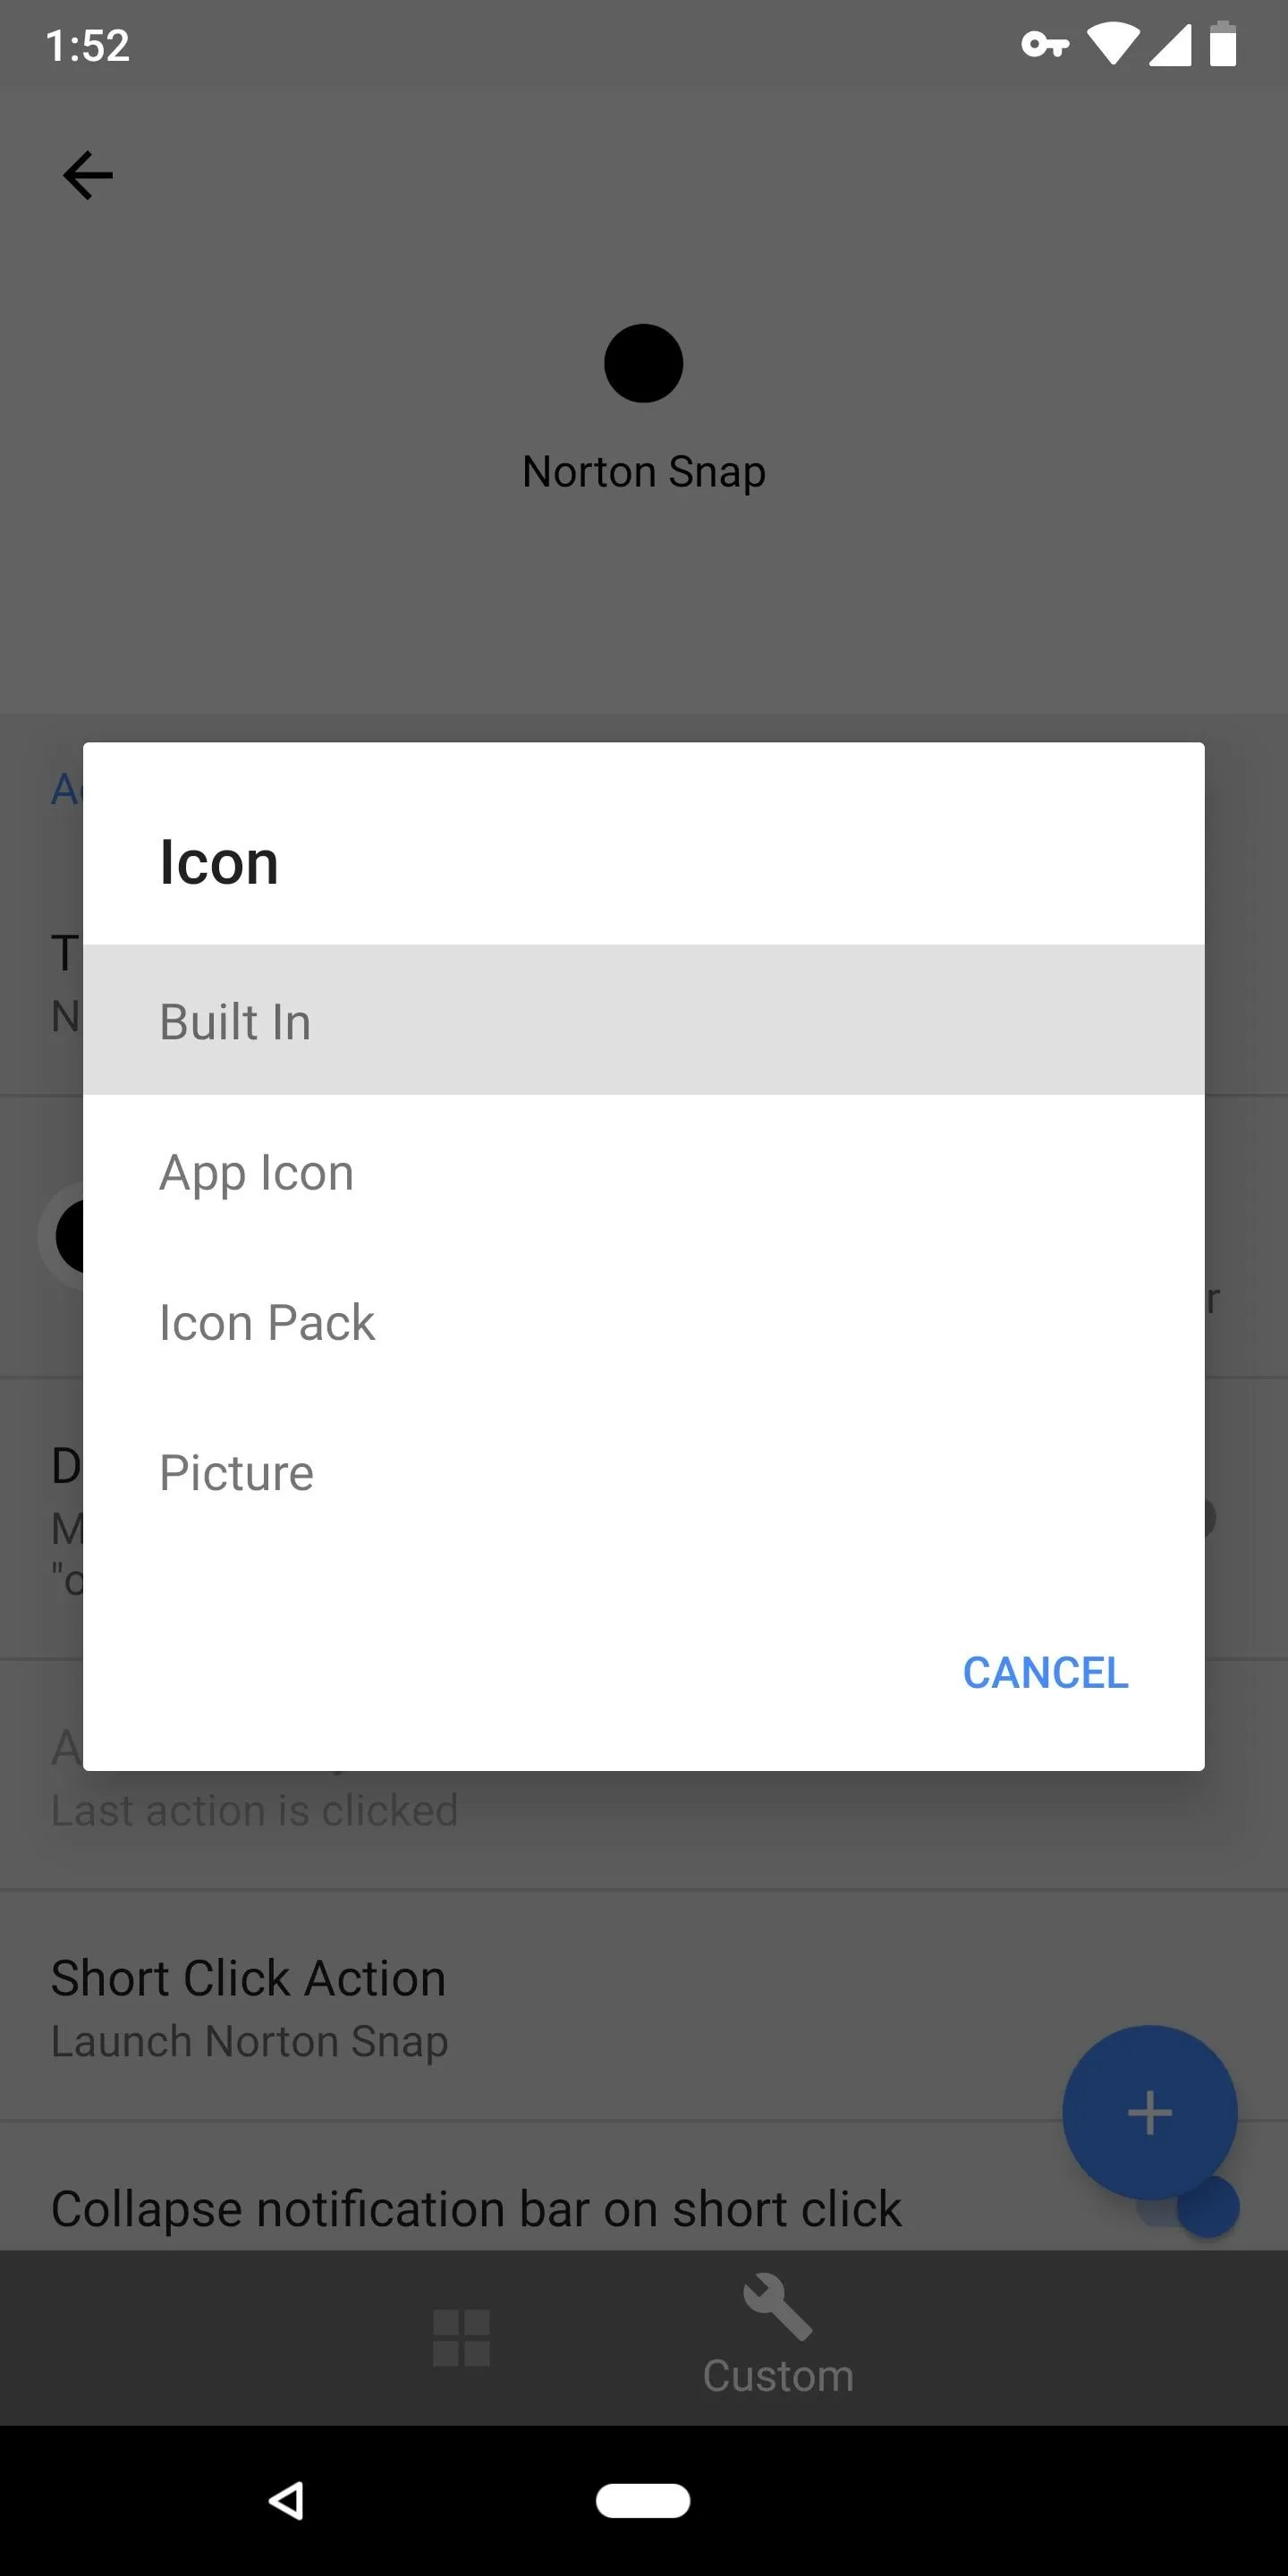Open the Custom wrench tab
1288x2576 pixels.
[778, 2336]
